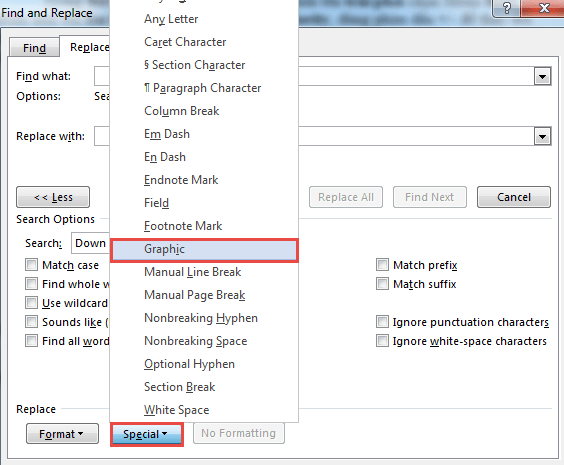Click the Cancel button
564x465 pixels.
tap(514, 197)
